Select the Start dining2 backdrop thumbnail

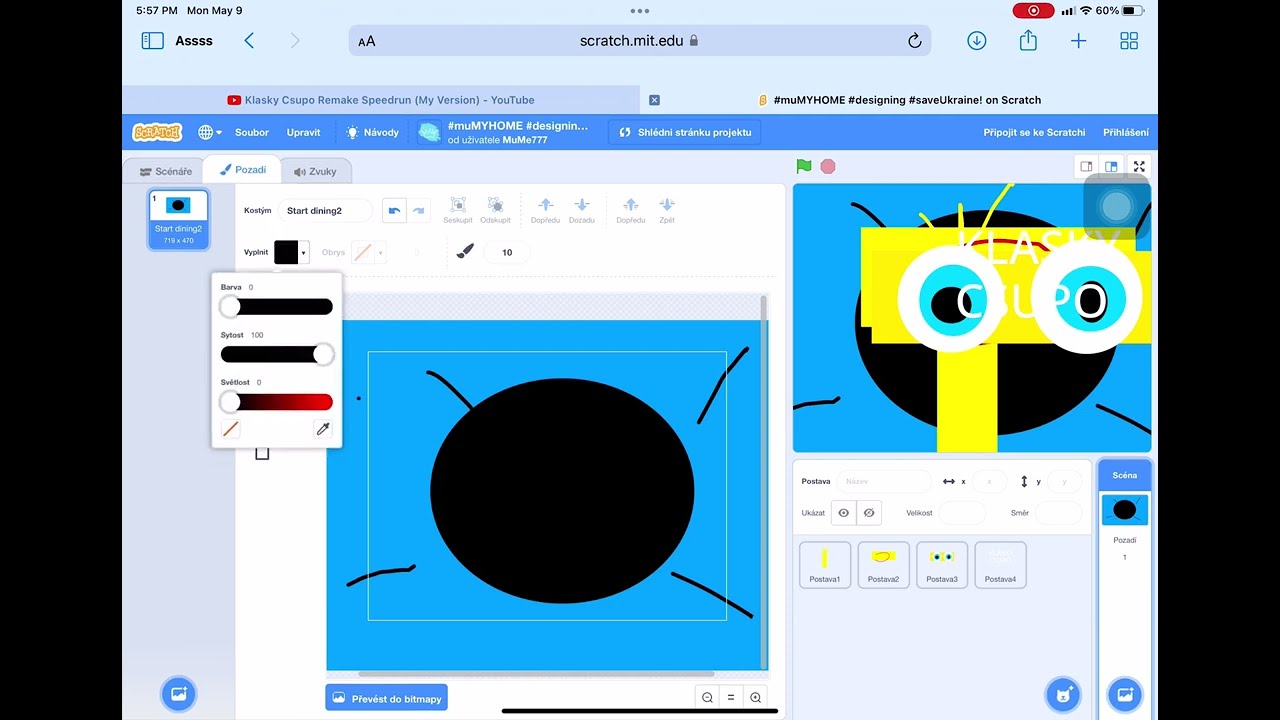[178, 219]
